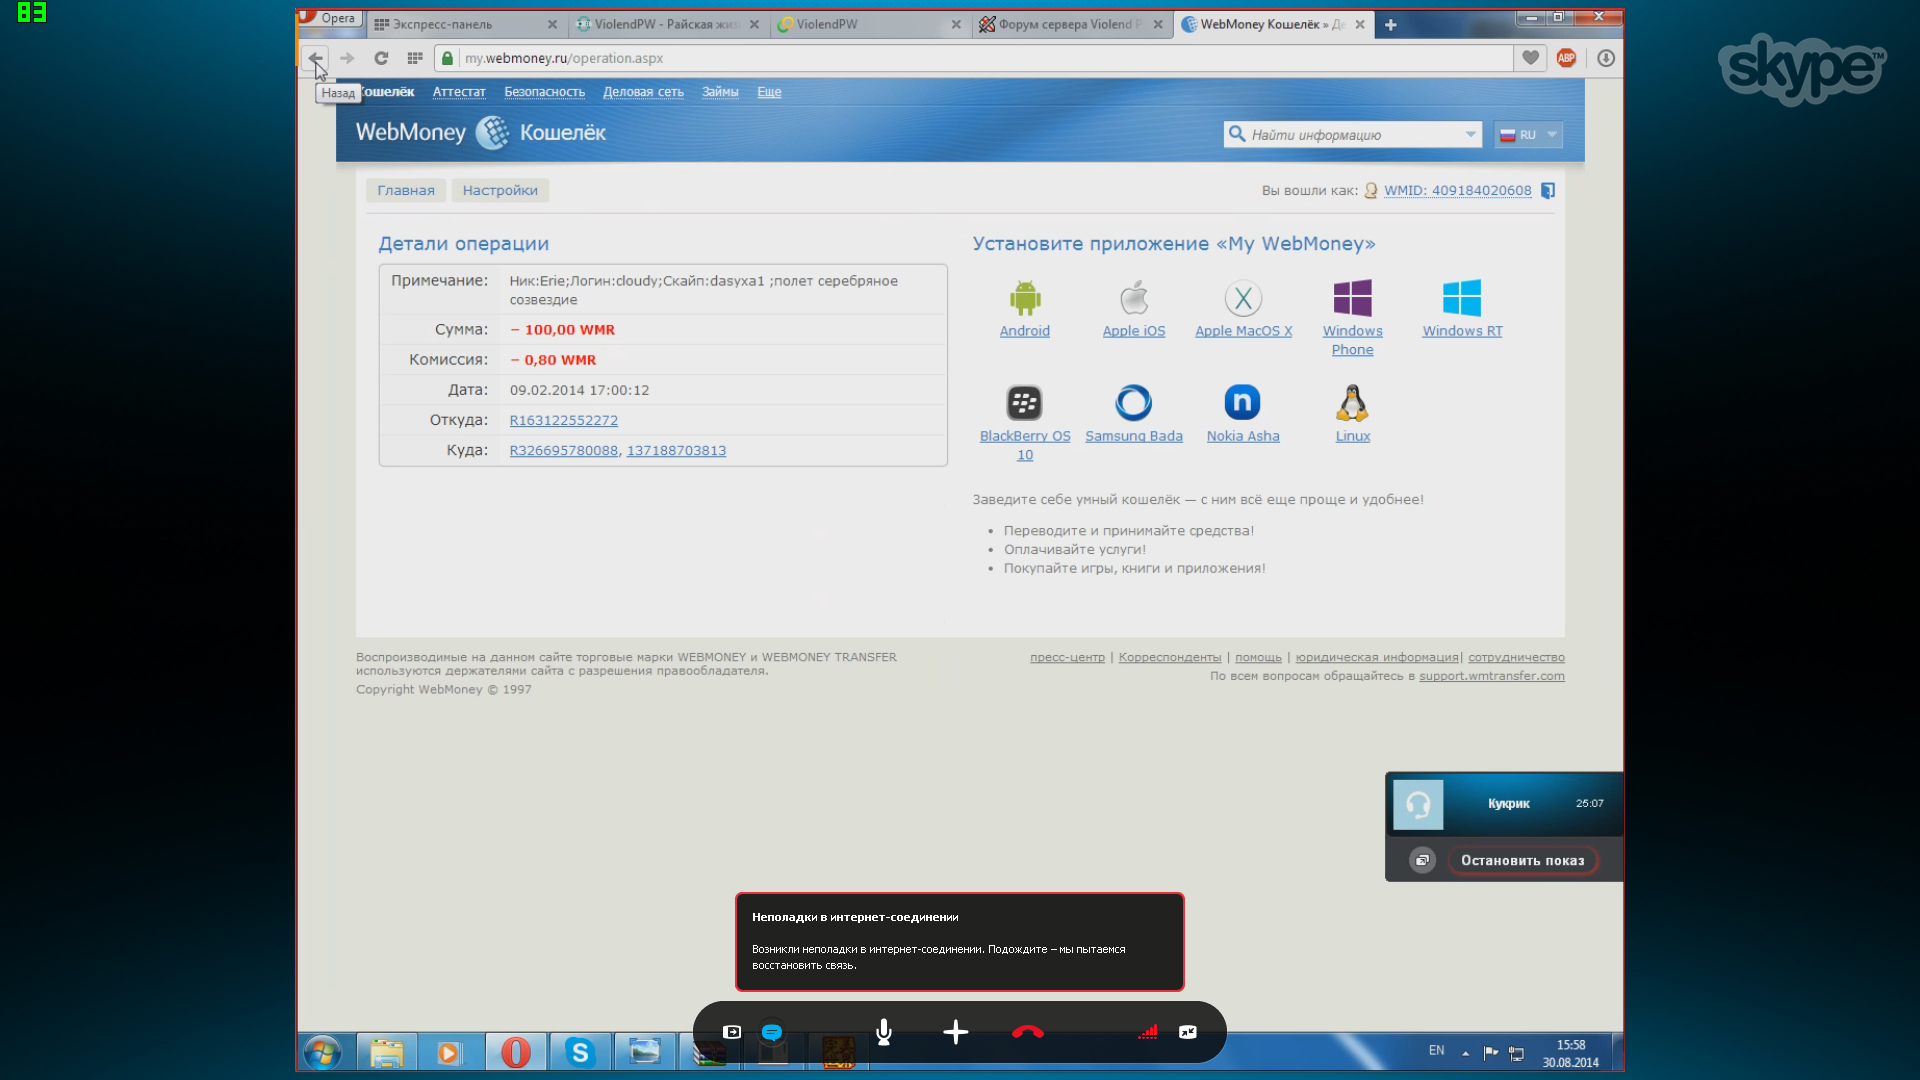Screen dimensions: 1920x1080
Task: Click the screen share icon in call bar
Action: click(x=732, y=1032)
